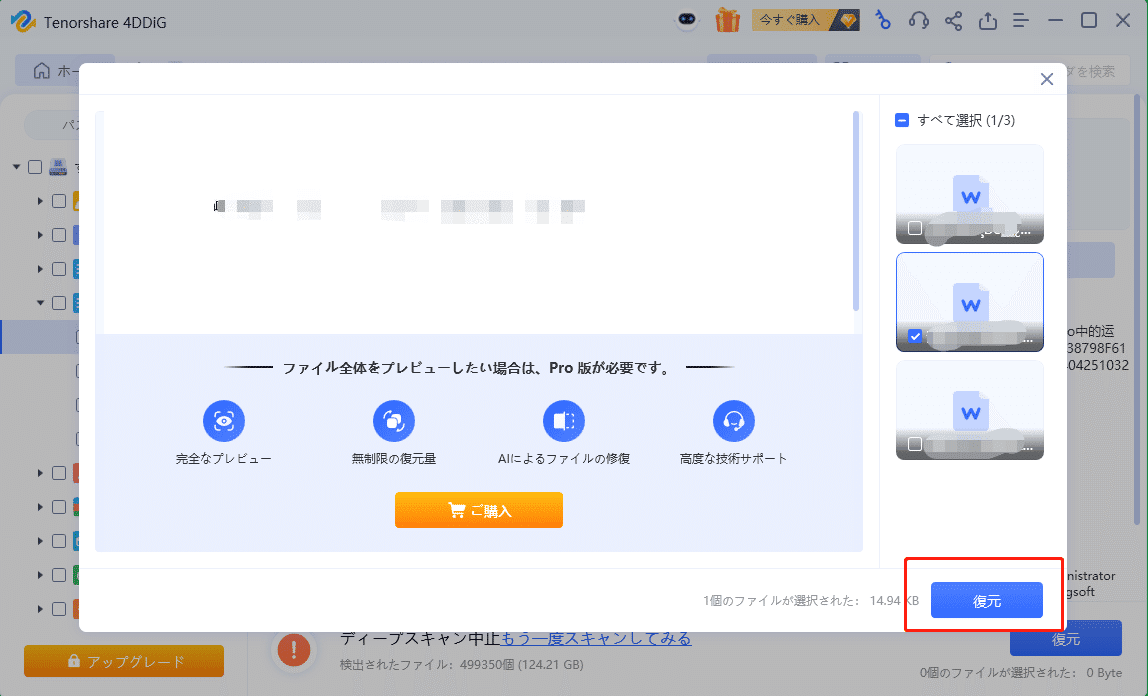The image size is (1148, 696).
Task: Click the orange ご購入 purchase button
Action: click(479, 510)
